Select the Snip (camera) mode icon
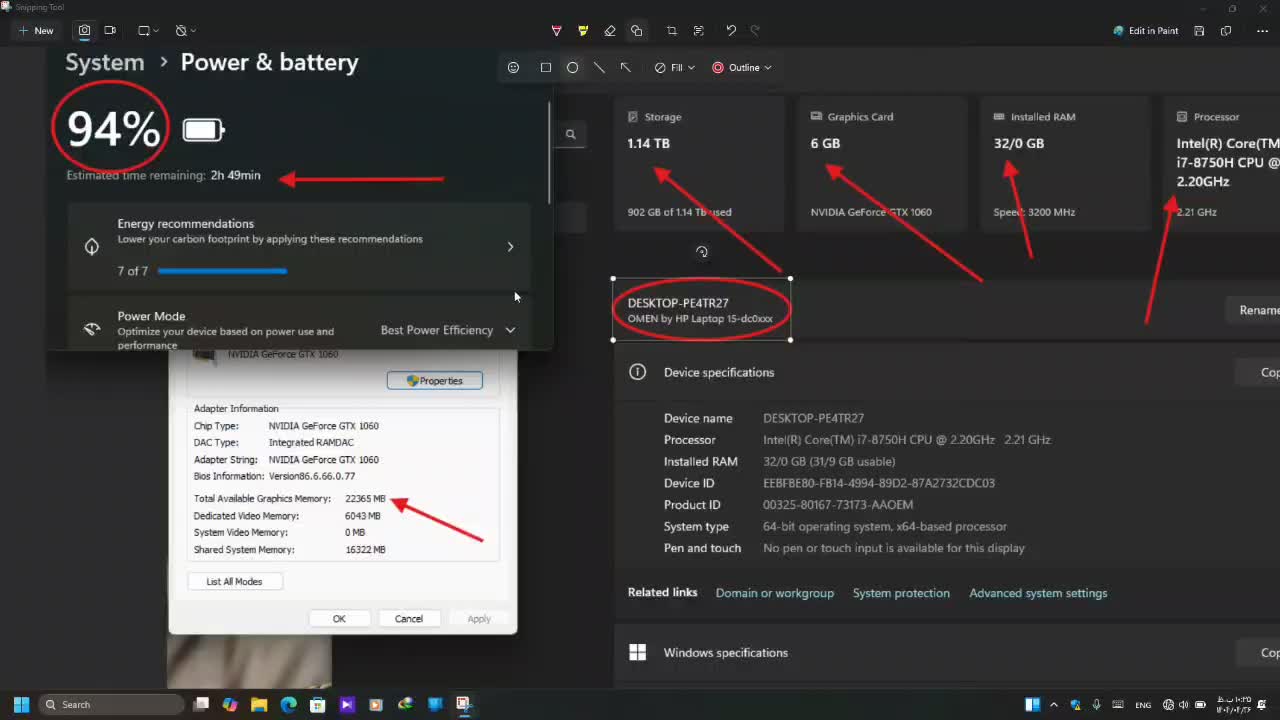 click(84, 31)
